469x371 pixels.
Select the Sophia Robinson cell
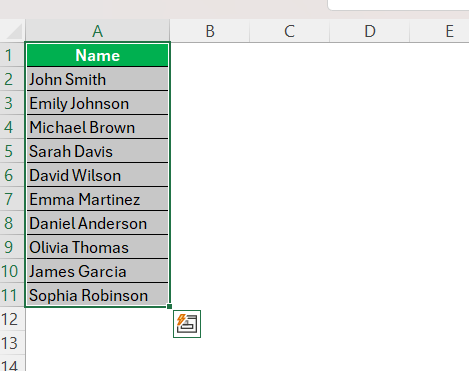click(98, 295)
